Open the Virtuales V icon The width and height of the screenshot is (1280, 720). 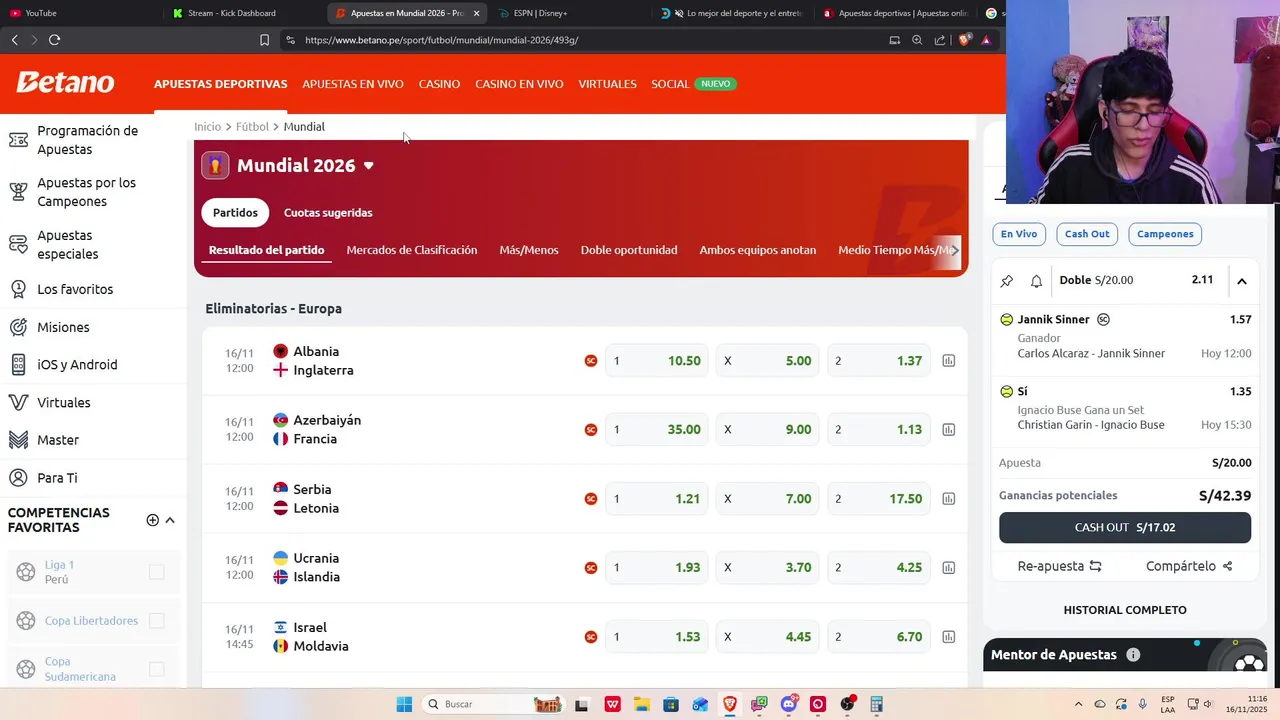[x=18, y=402]
